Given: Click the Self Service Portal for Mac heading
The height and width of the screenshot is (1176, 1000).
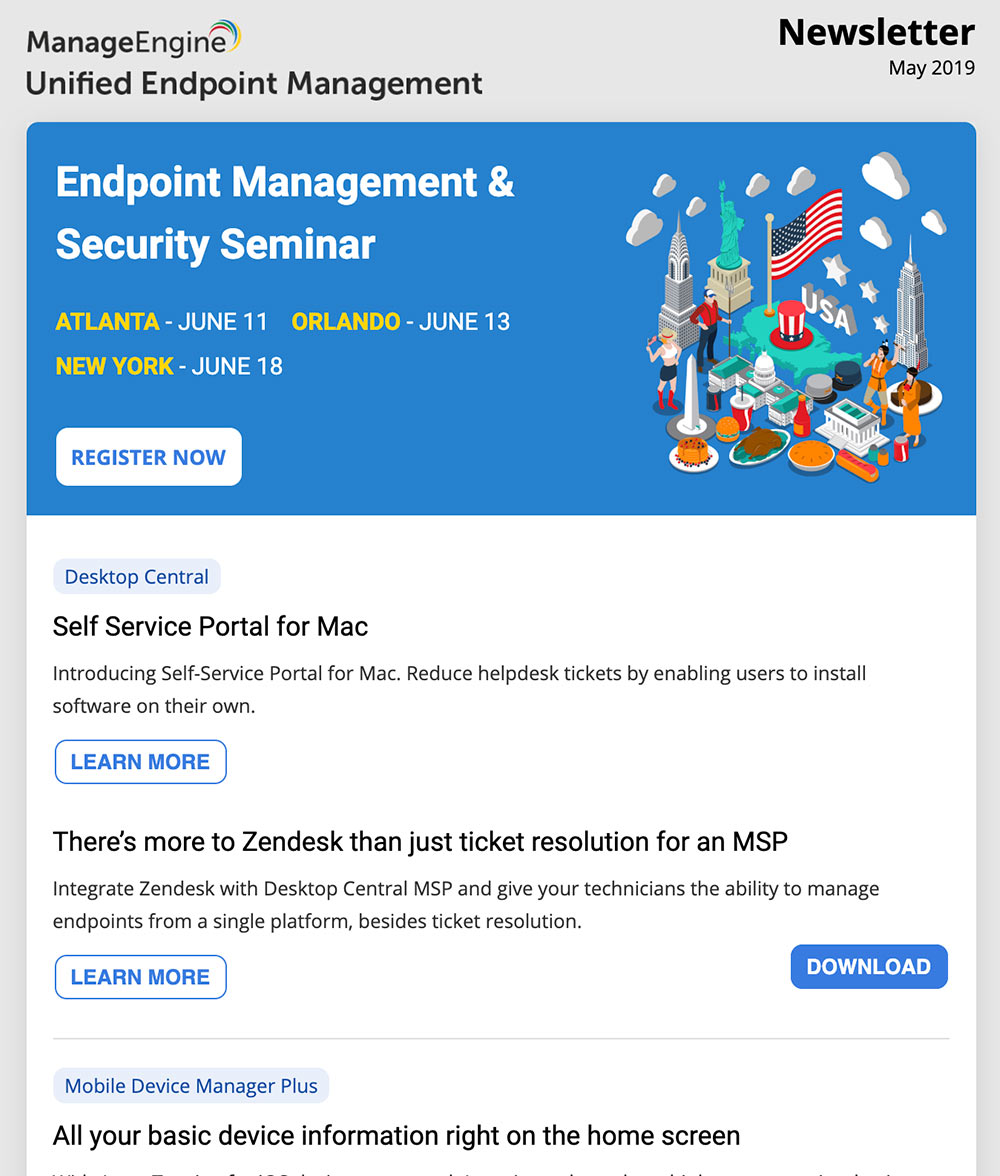Looking at the screenshot, I should coord(210,626).
